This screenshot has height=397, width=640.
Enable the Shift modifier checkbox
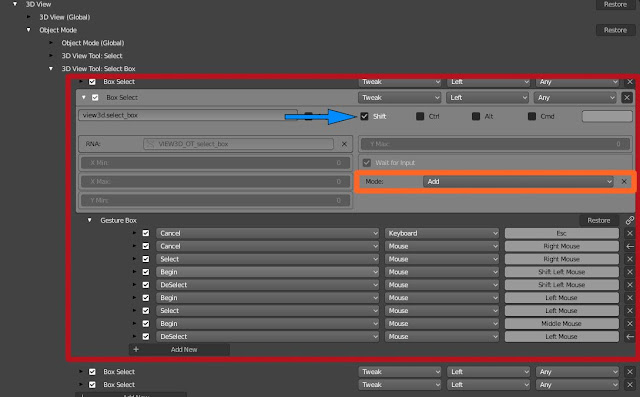pos(364,116)
